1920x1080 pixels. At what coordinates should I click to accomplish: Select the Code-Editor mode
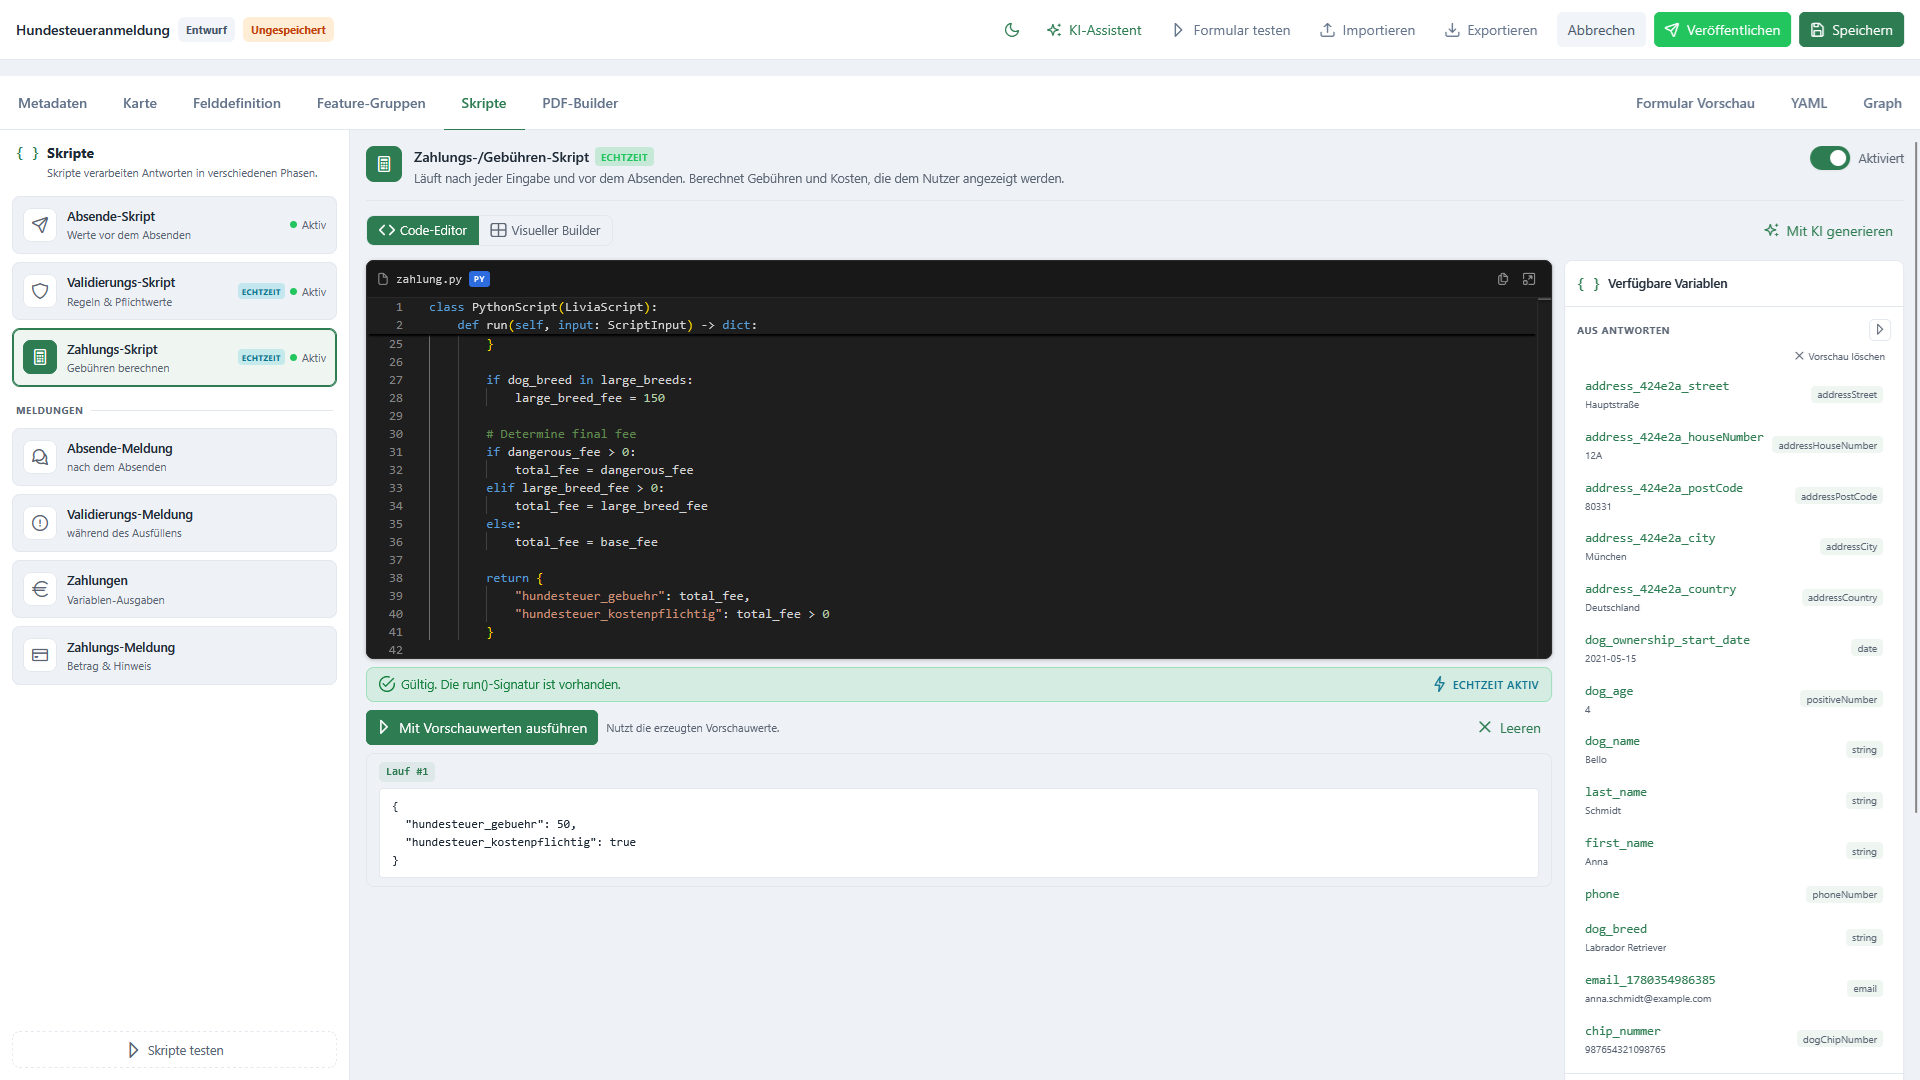tap(423, 230)
